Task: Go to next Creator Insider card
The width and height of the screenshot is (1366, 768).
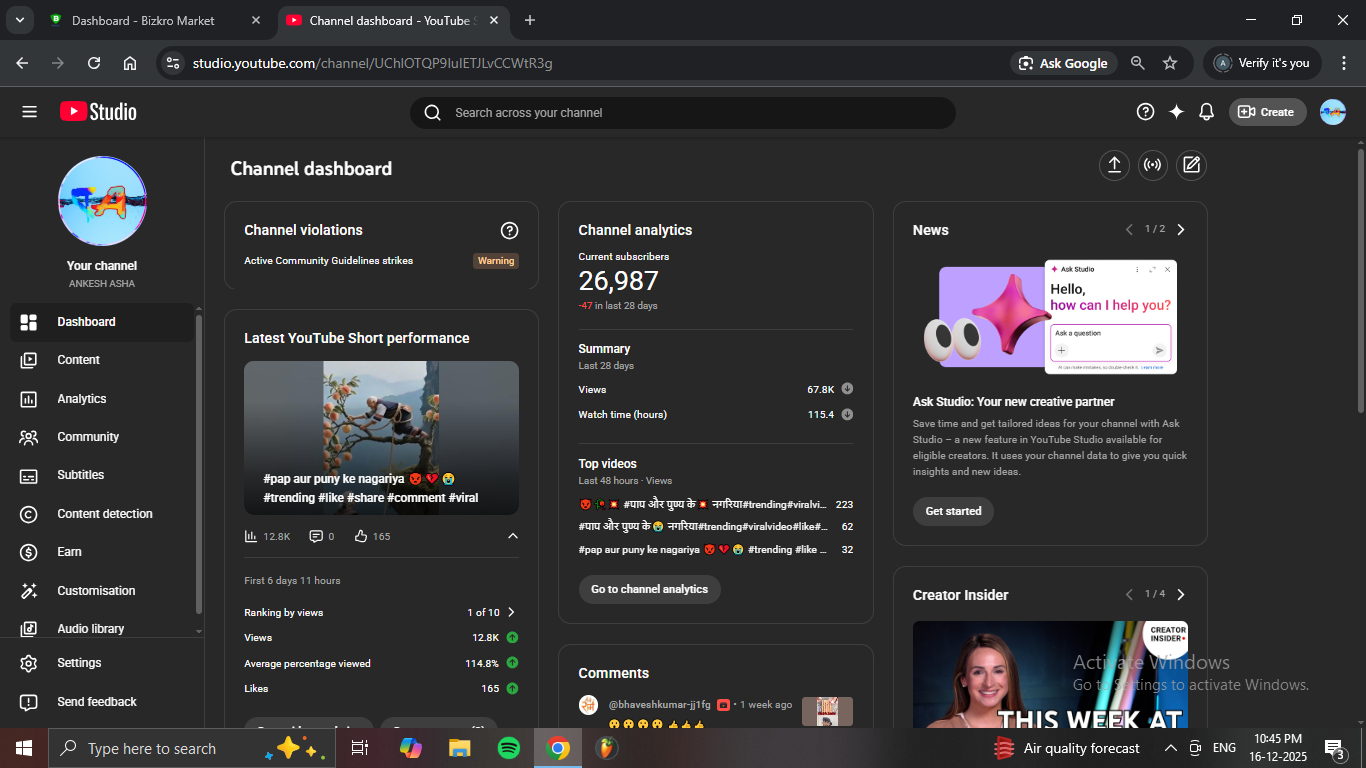Action: coord(1181,595)
